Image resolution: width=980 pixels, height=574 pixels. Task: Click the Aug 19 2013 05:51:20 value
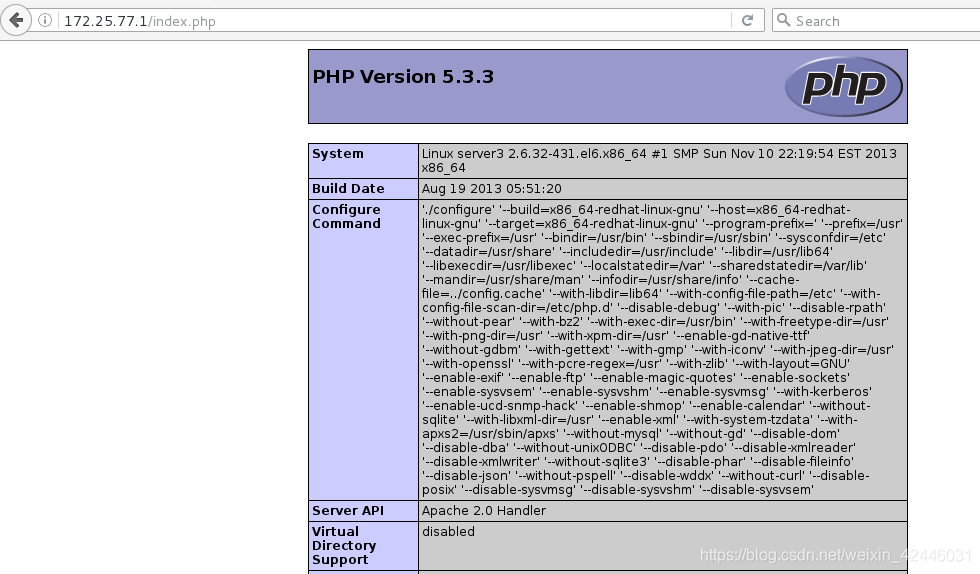coord(491,189)
